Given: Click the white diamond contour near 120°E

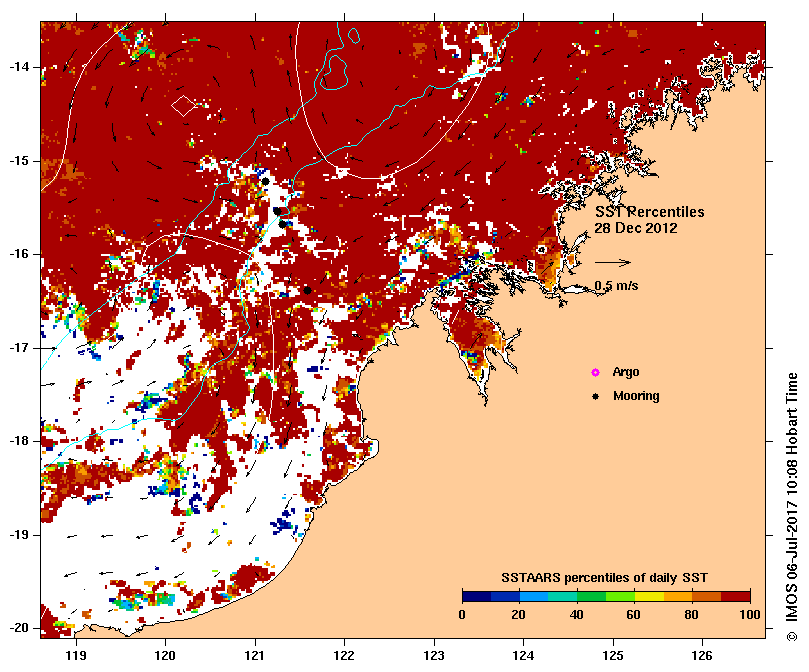Looking at the screenshot, I should pyautogui.click(x=184, y=106).
